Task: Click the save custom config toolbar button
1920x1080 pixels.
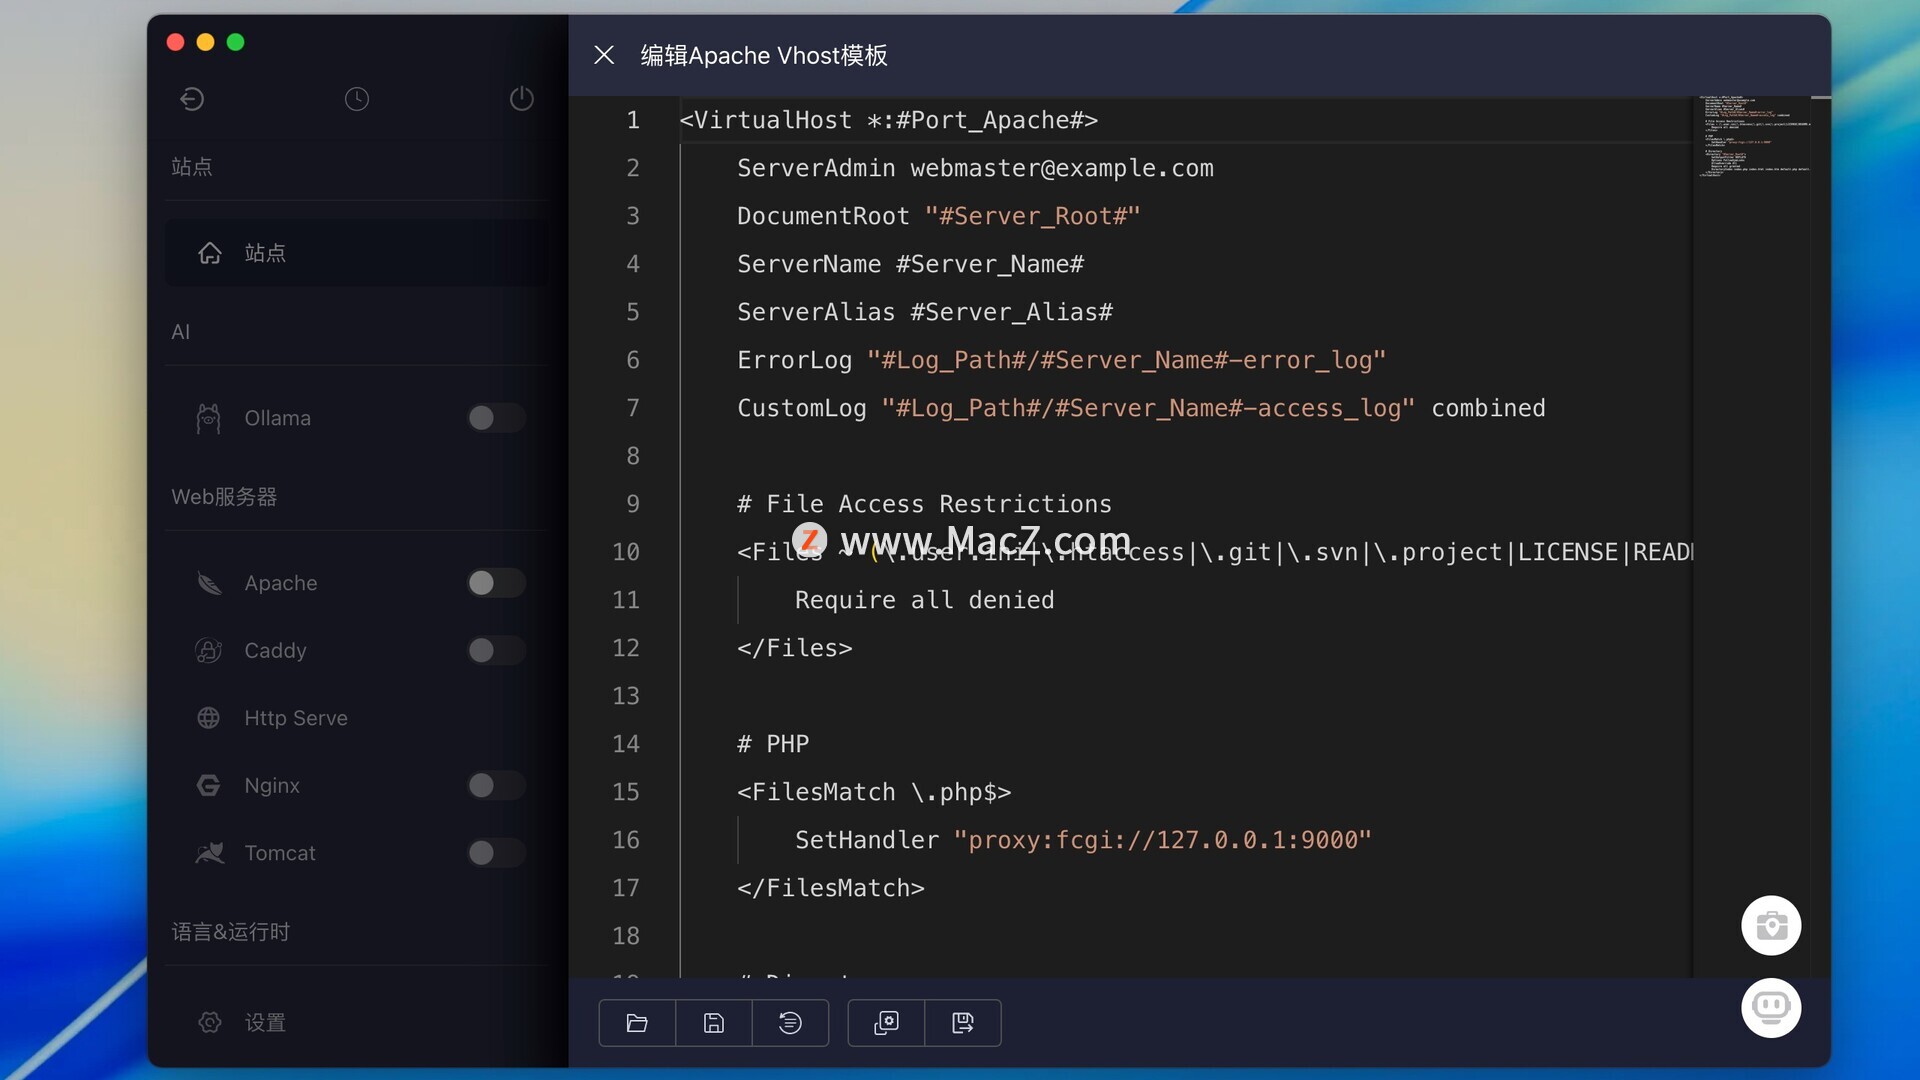Action: (x=963, y=1023)
